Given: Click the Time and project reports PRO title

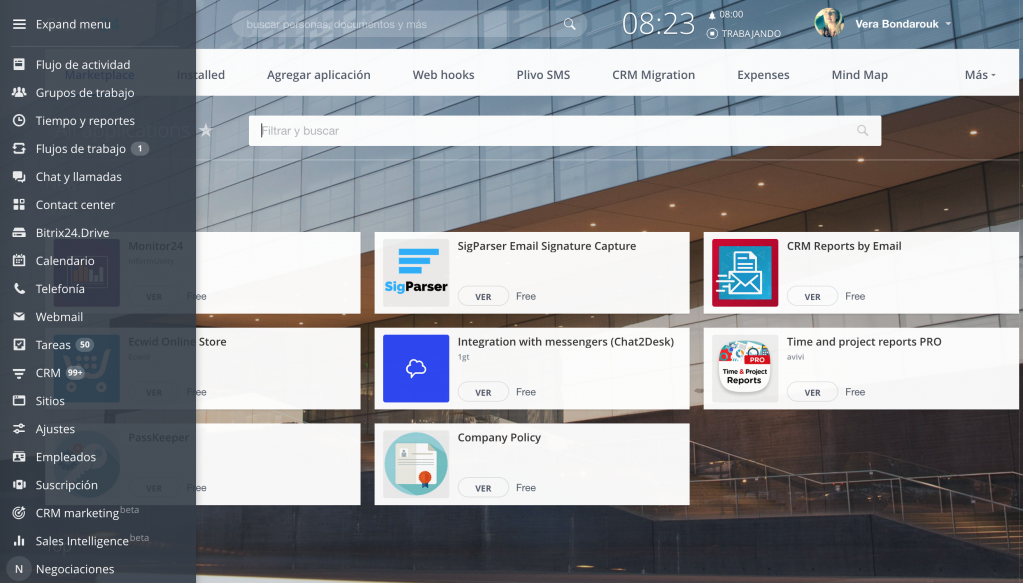Looking at the screenshot, I should click(x=863, y=342).
